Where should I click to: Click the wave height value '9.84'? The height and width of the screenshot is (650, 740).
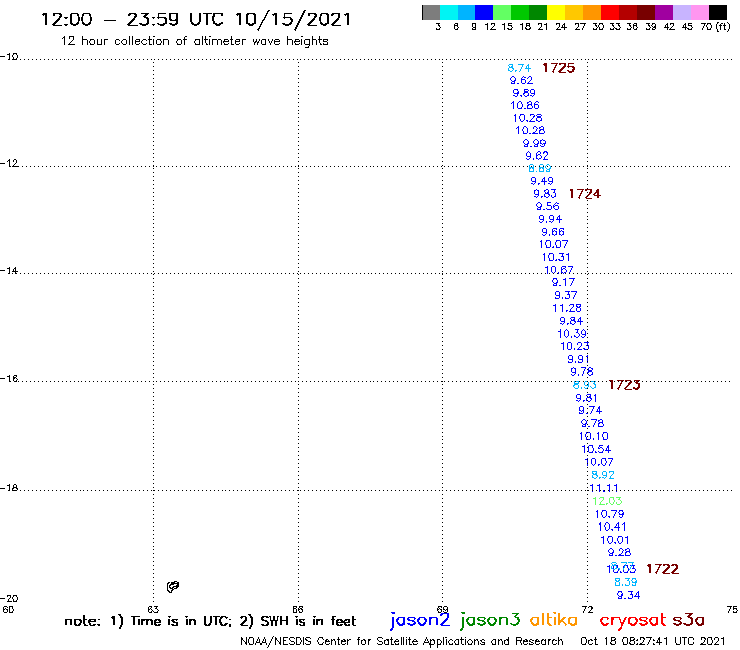coord(571,321)
